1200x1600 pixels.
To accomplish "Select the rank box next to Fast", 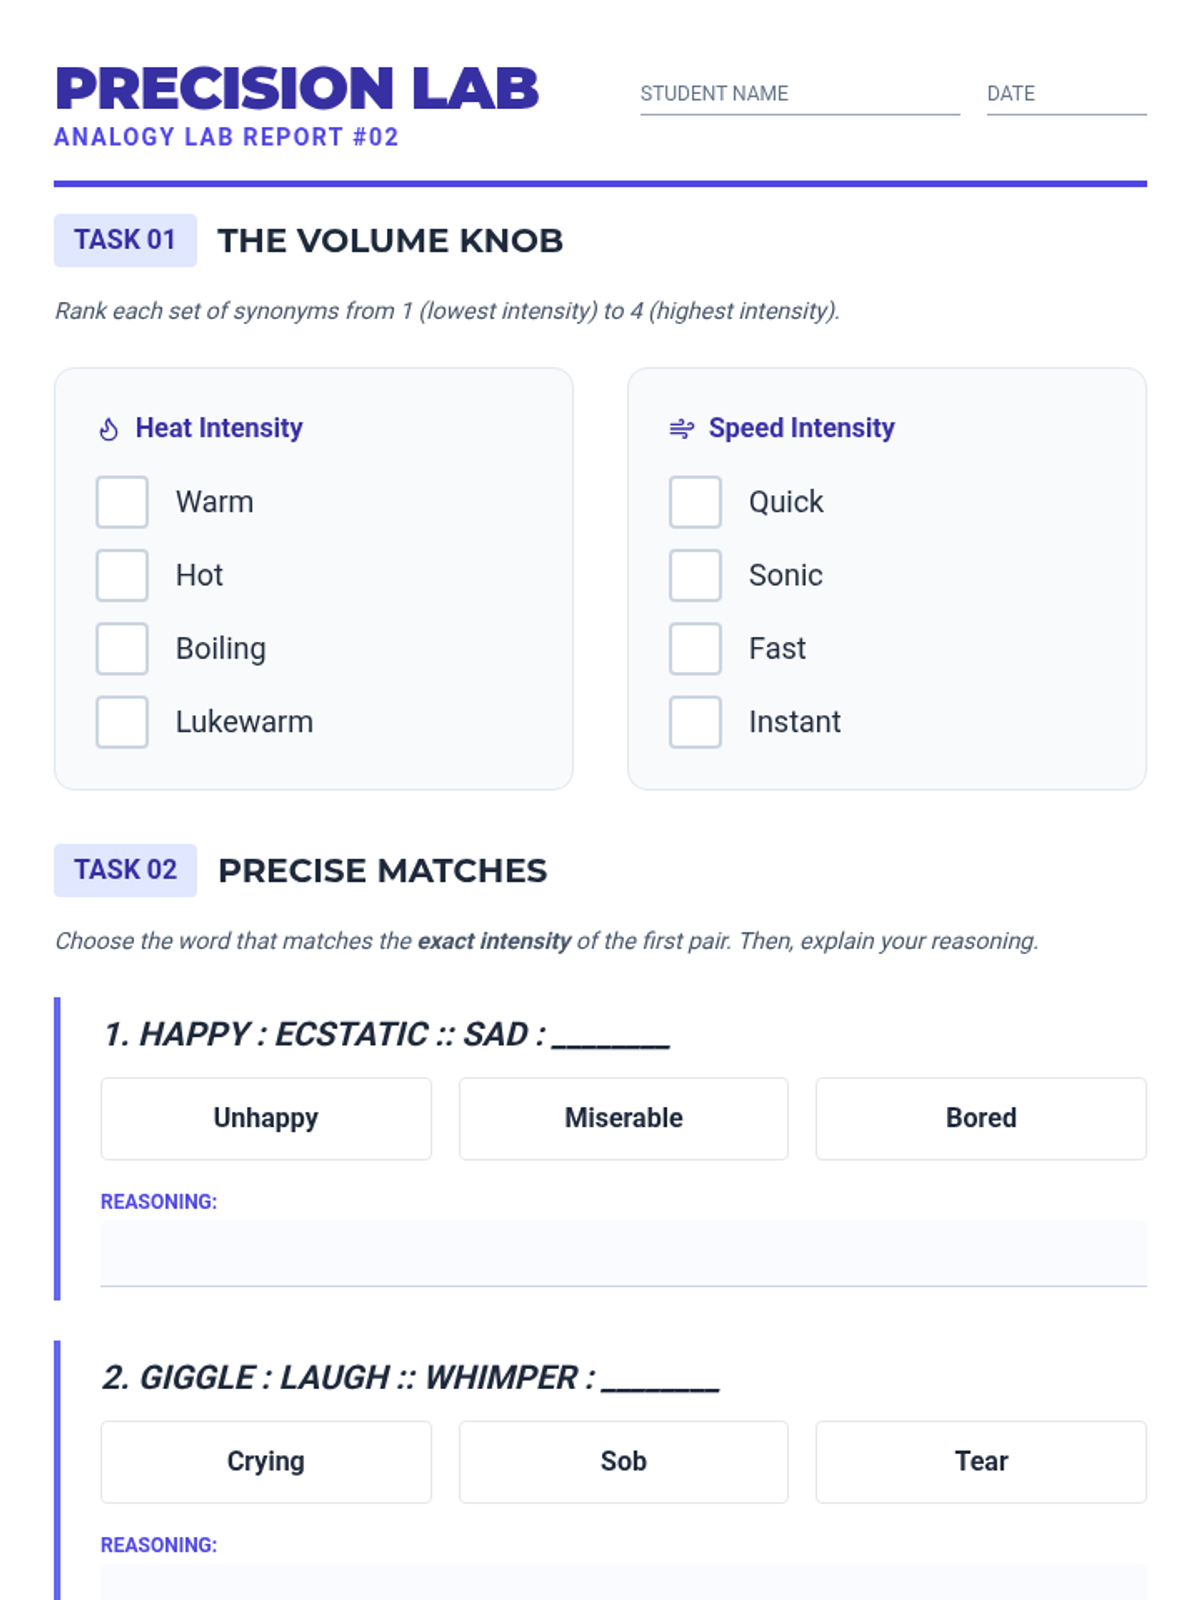I will 695,648.
